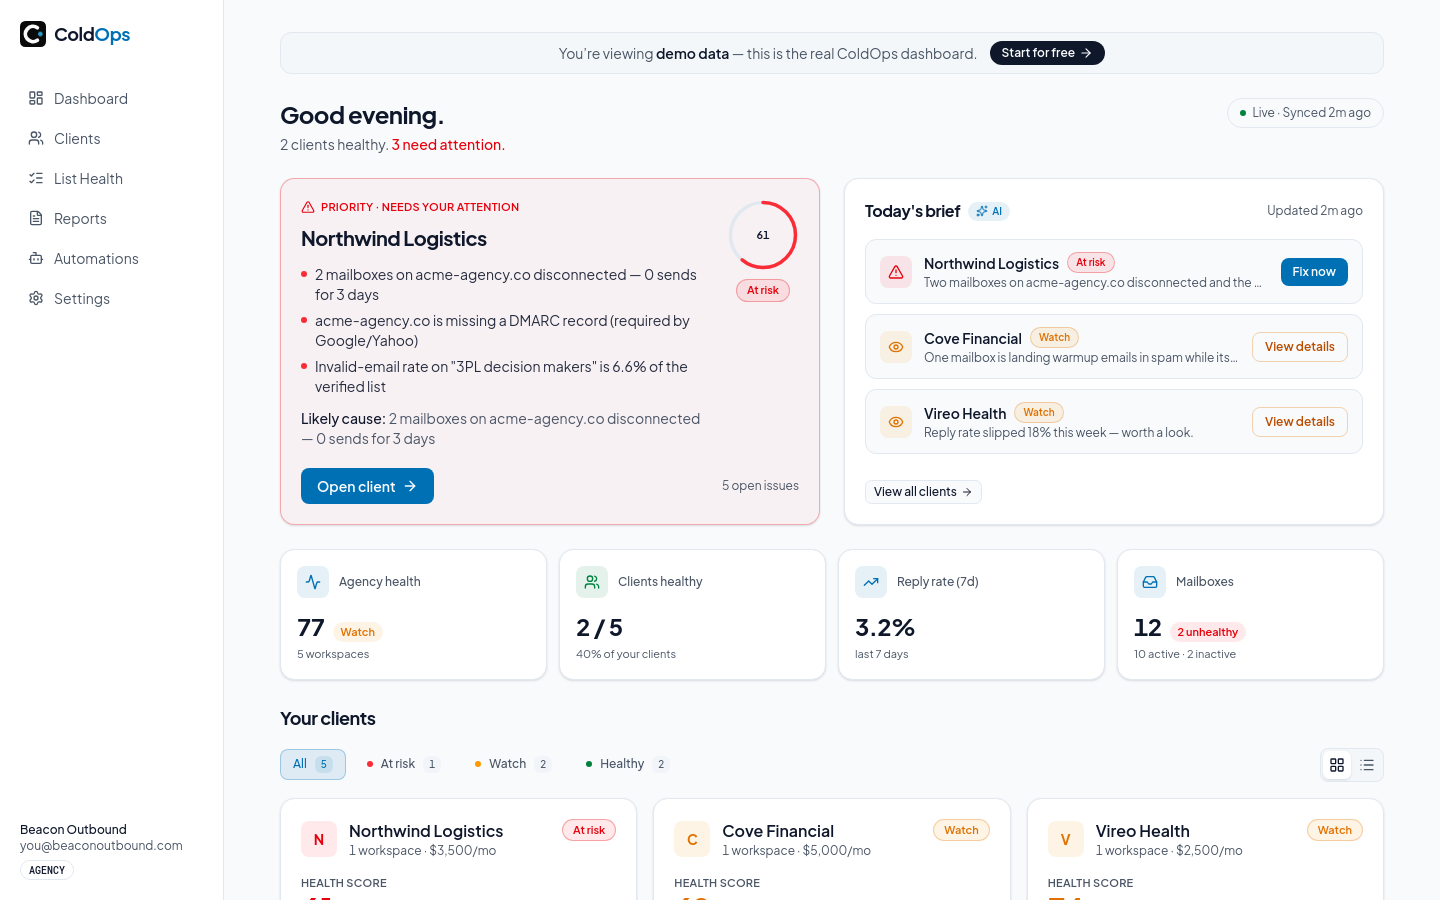Click the Clients healthy people icon
The height and width of the screenshot is (900, 1440).
click(592, 582)
